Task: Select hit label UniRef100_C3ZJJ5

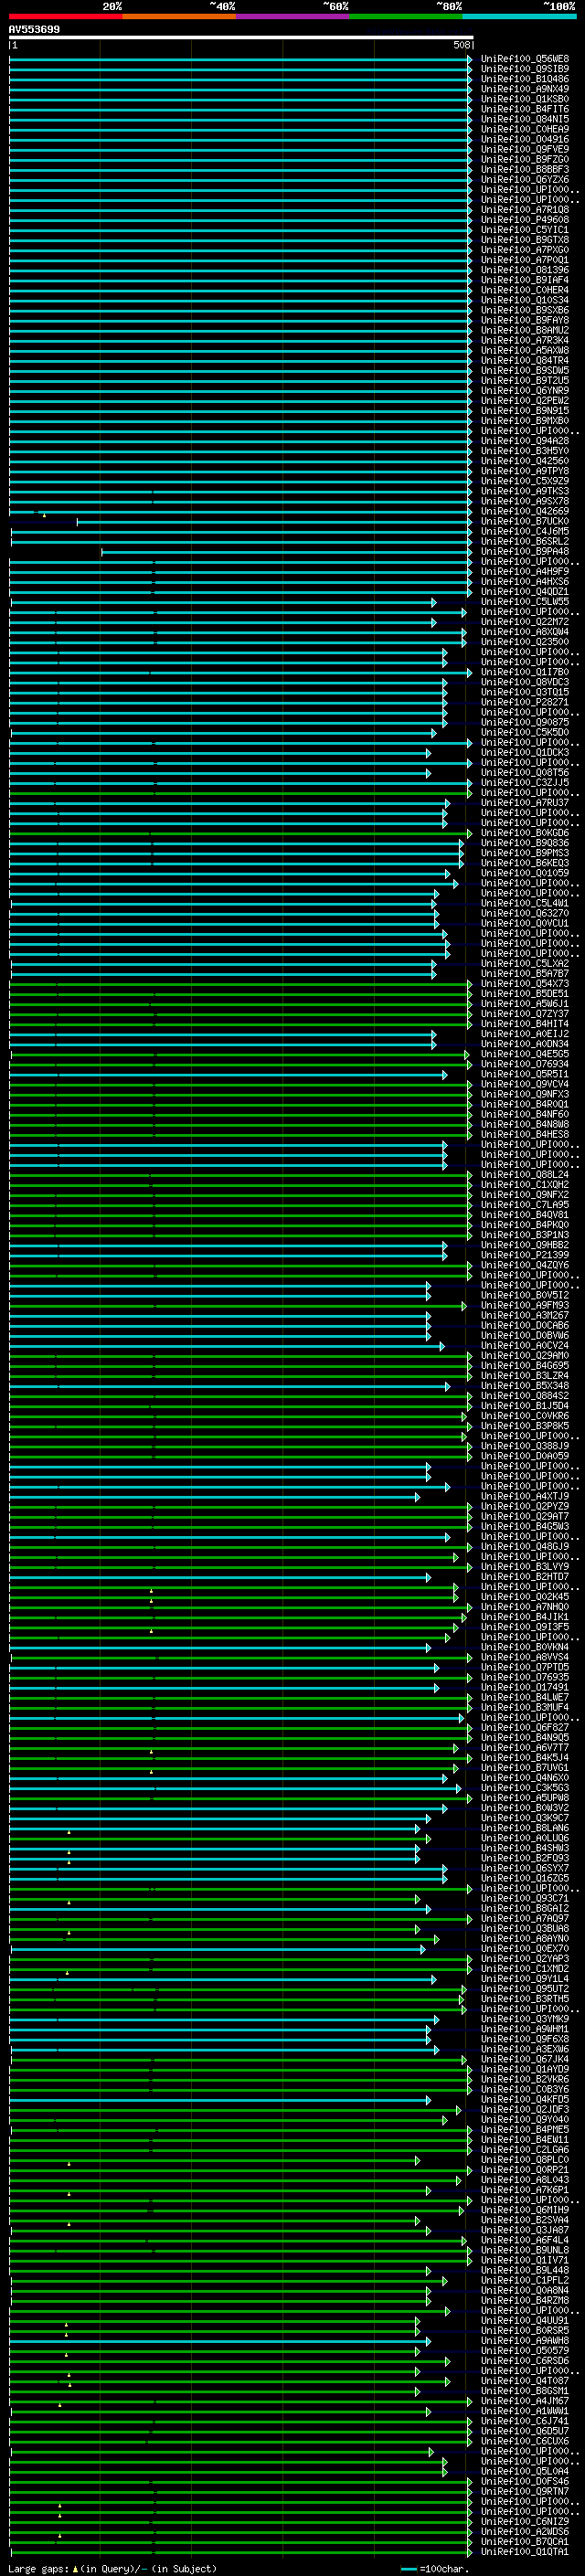Action: coord(525,782)
